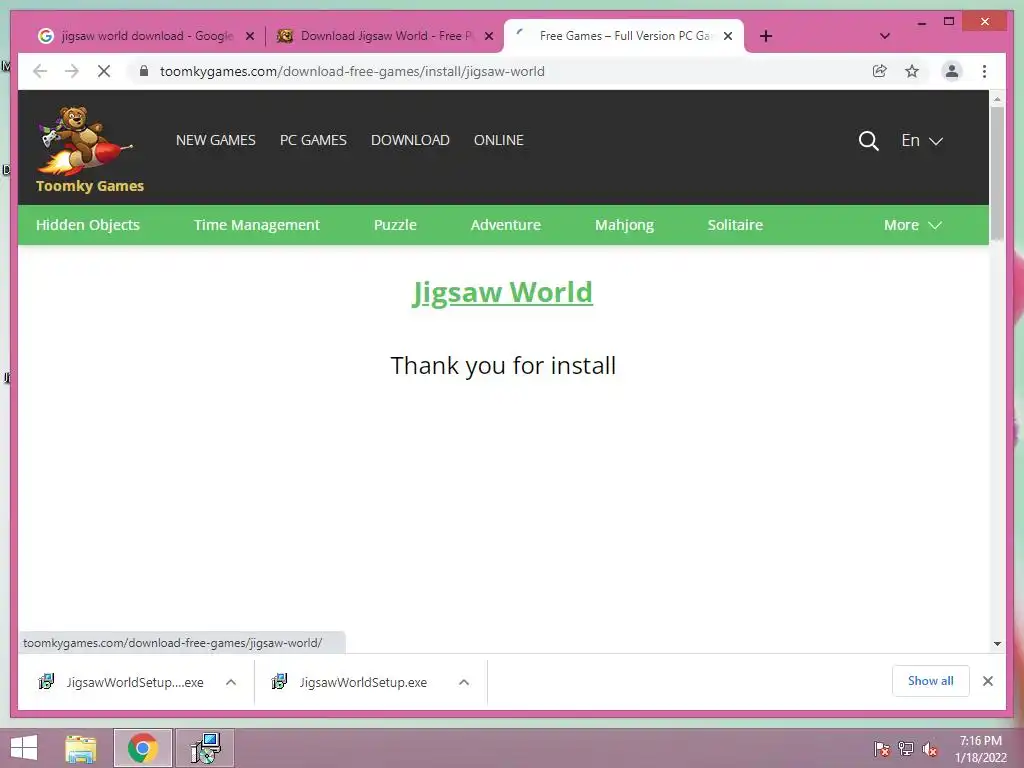The height and width of the screenshot is (768, 1024).
Task: Open the Chrome profile avatar icon
Action: coord(952,71)
